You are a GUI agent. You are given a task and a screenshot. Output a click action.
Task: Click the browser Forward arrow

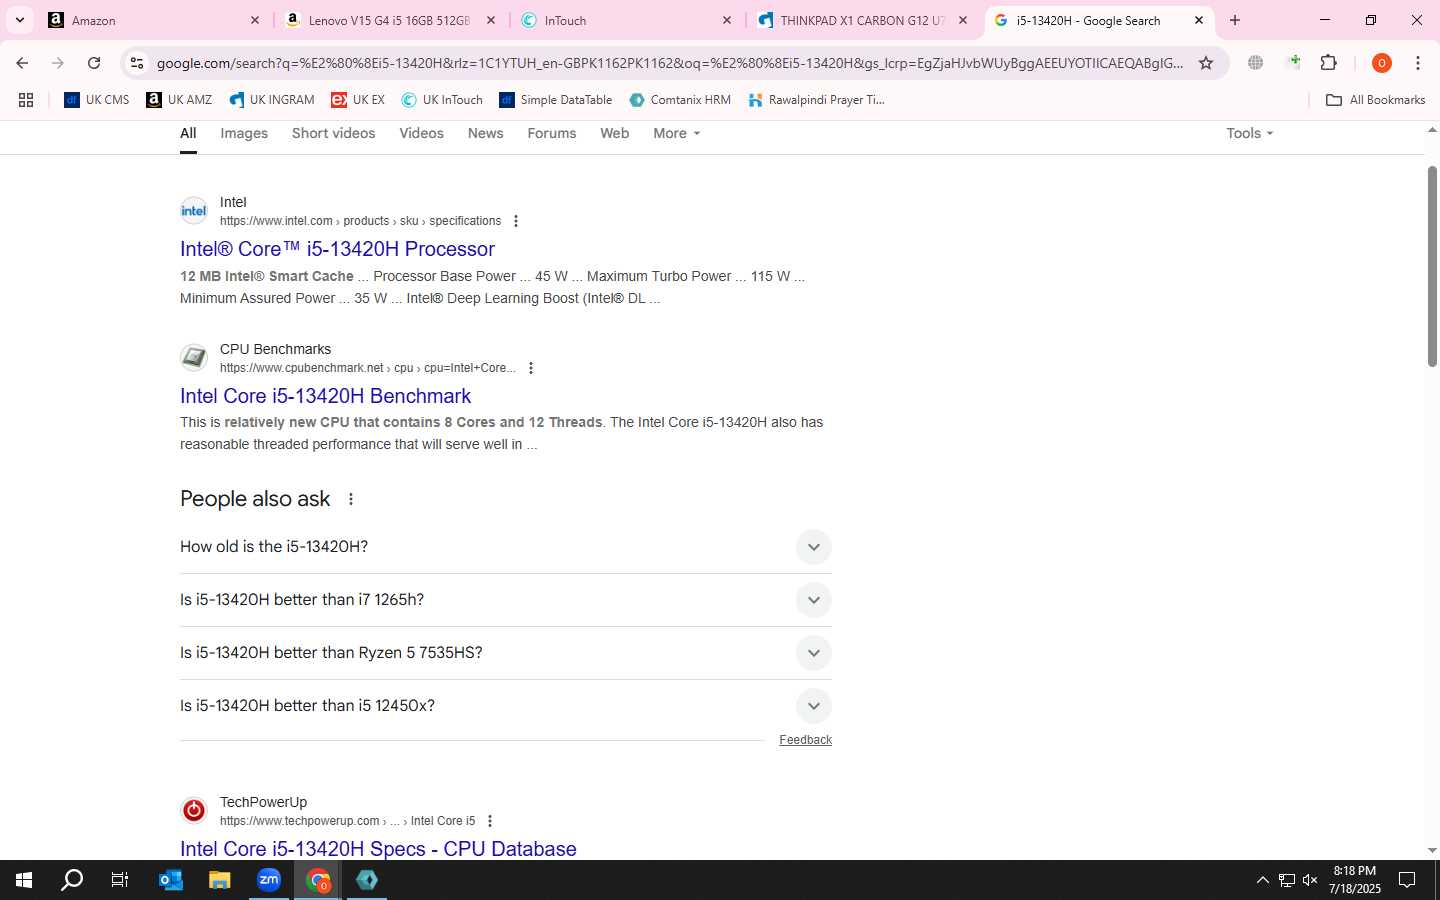click(x=58, y=63)
